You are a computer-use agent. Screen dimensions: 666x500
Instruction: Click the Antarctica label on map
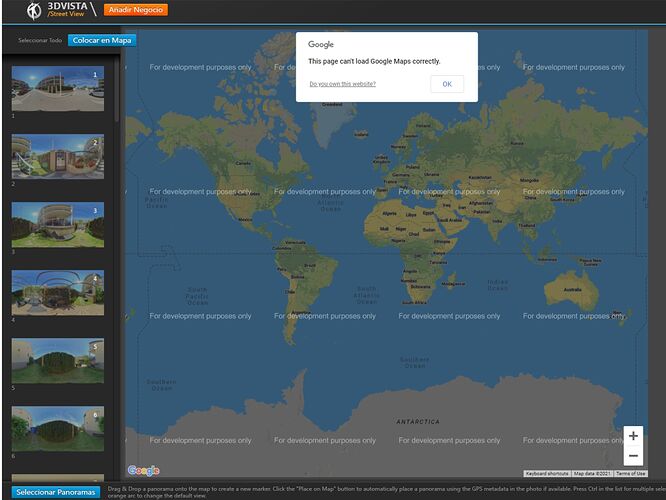[418, 421]
